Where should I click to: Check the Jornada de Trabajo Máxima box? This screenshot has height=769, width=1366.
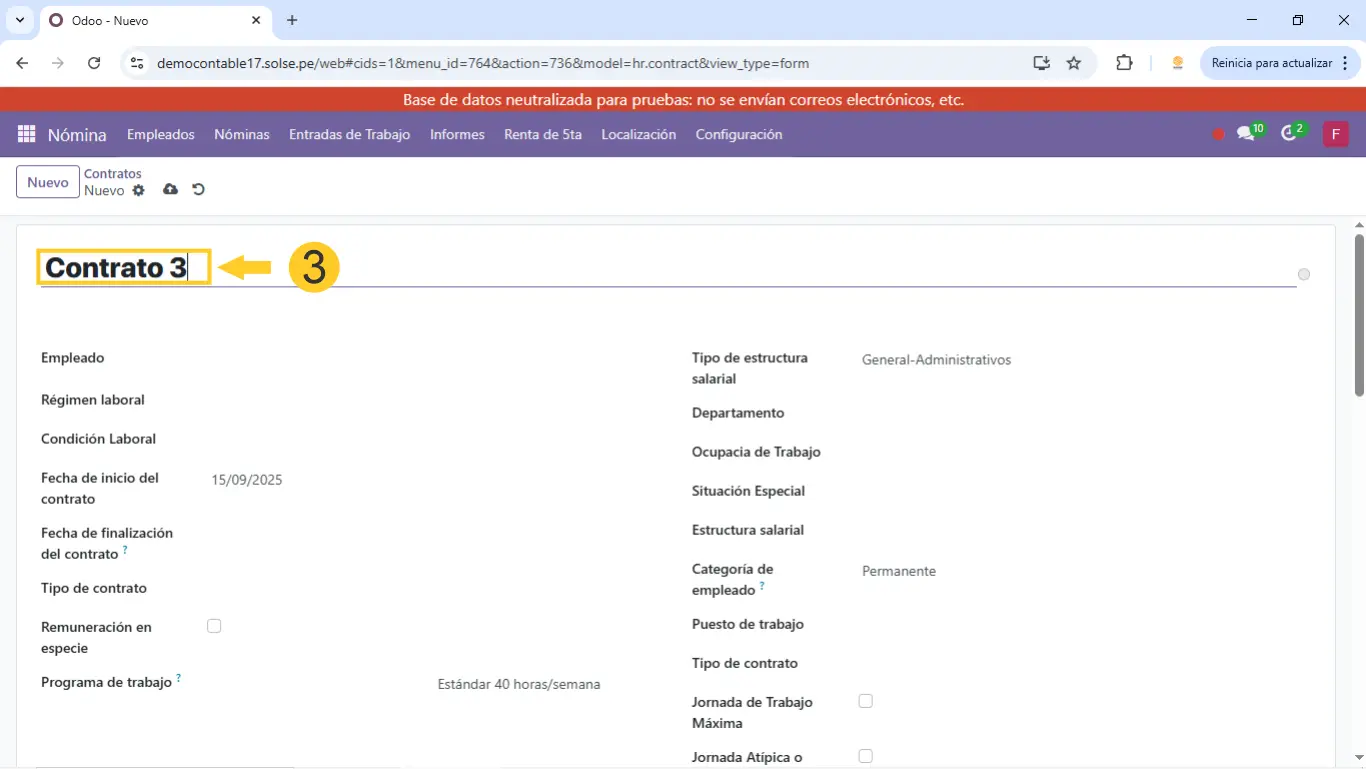866,701
